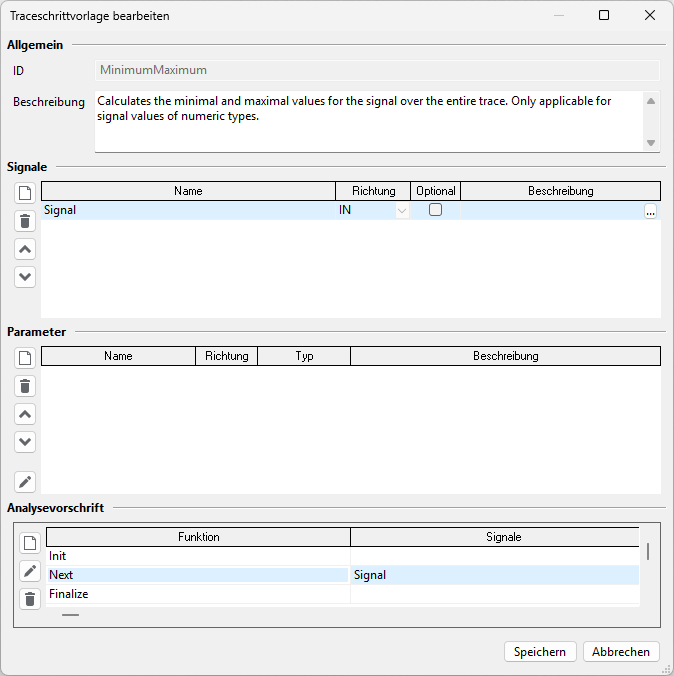
Task: Edit the parameter with the Parameter pencil icon
Action: pos(25,482)
